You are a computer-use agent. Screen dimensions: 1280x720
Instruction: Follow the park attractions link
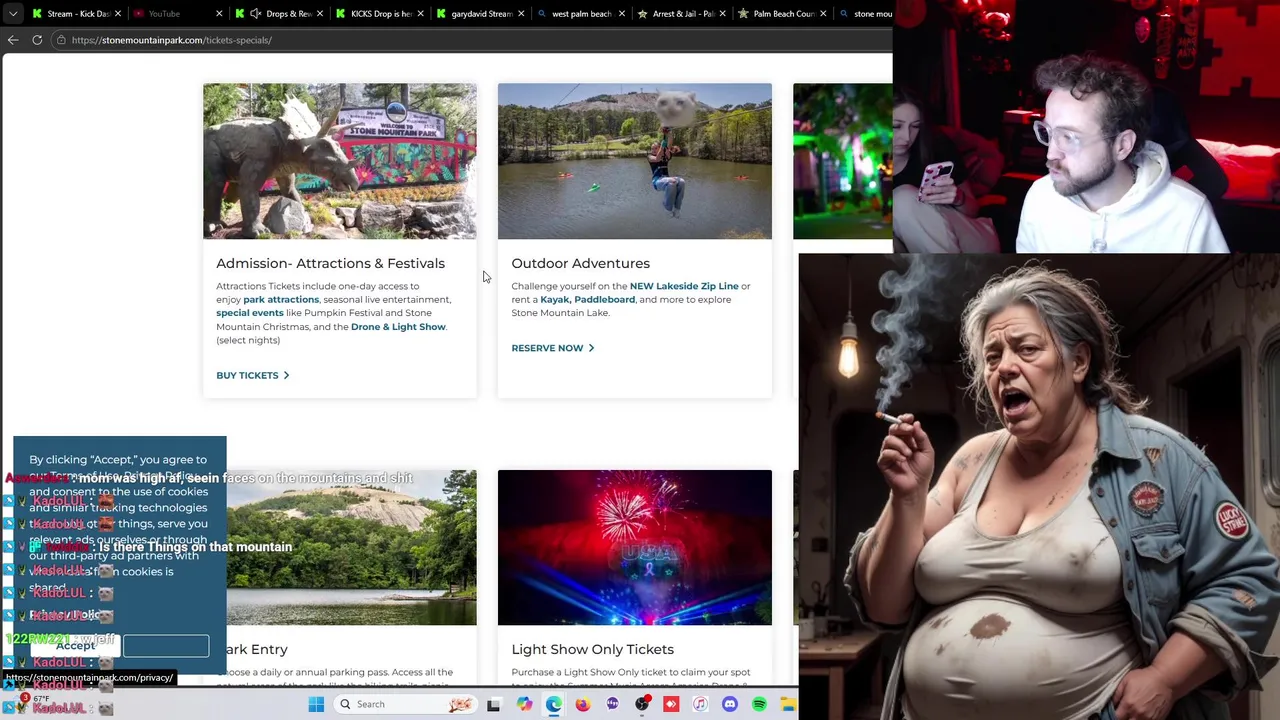point(281,299)
